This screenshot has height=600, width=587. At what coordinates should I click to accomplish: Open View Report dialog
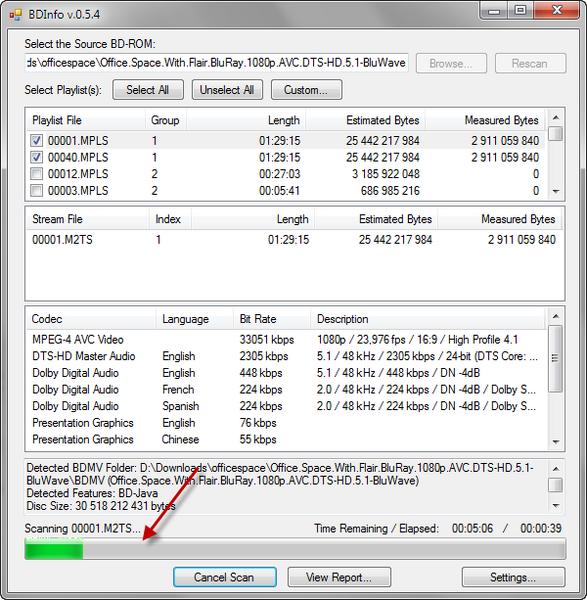point(339,577)
